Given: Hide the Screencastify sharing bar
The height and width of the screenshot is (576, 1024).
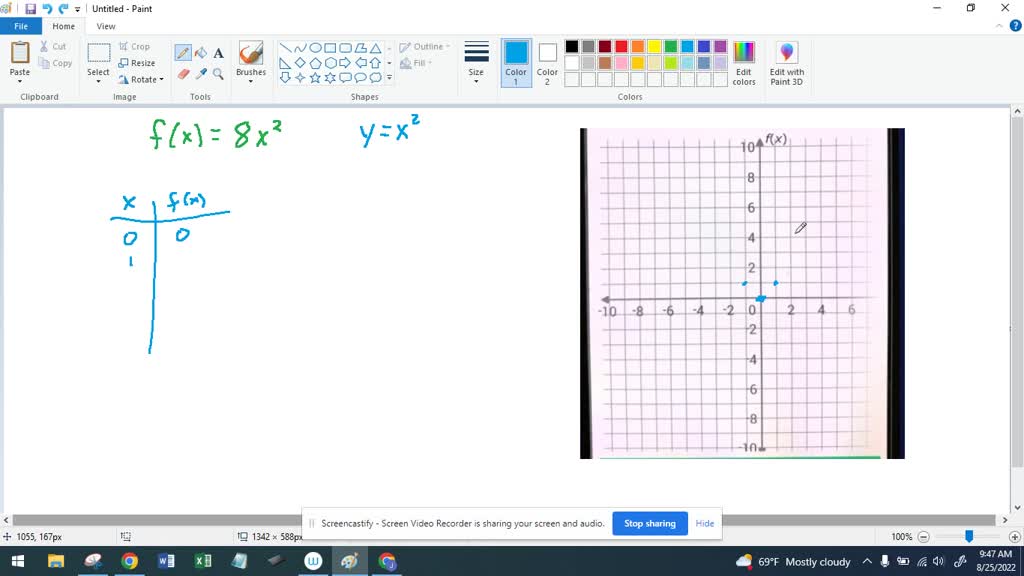Looking at the screenshot, I should (704, 523).
